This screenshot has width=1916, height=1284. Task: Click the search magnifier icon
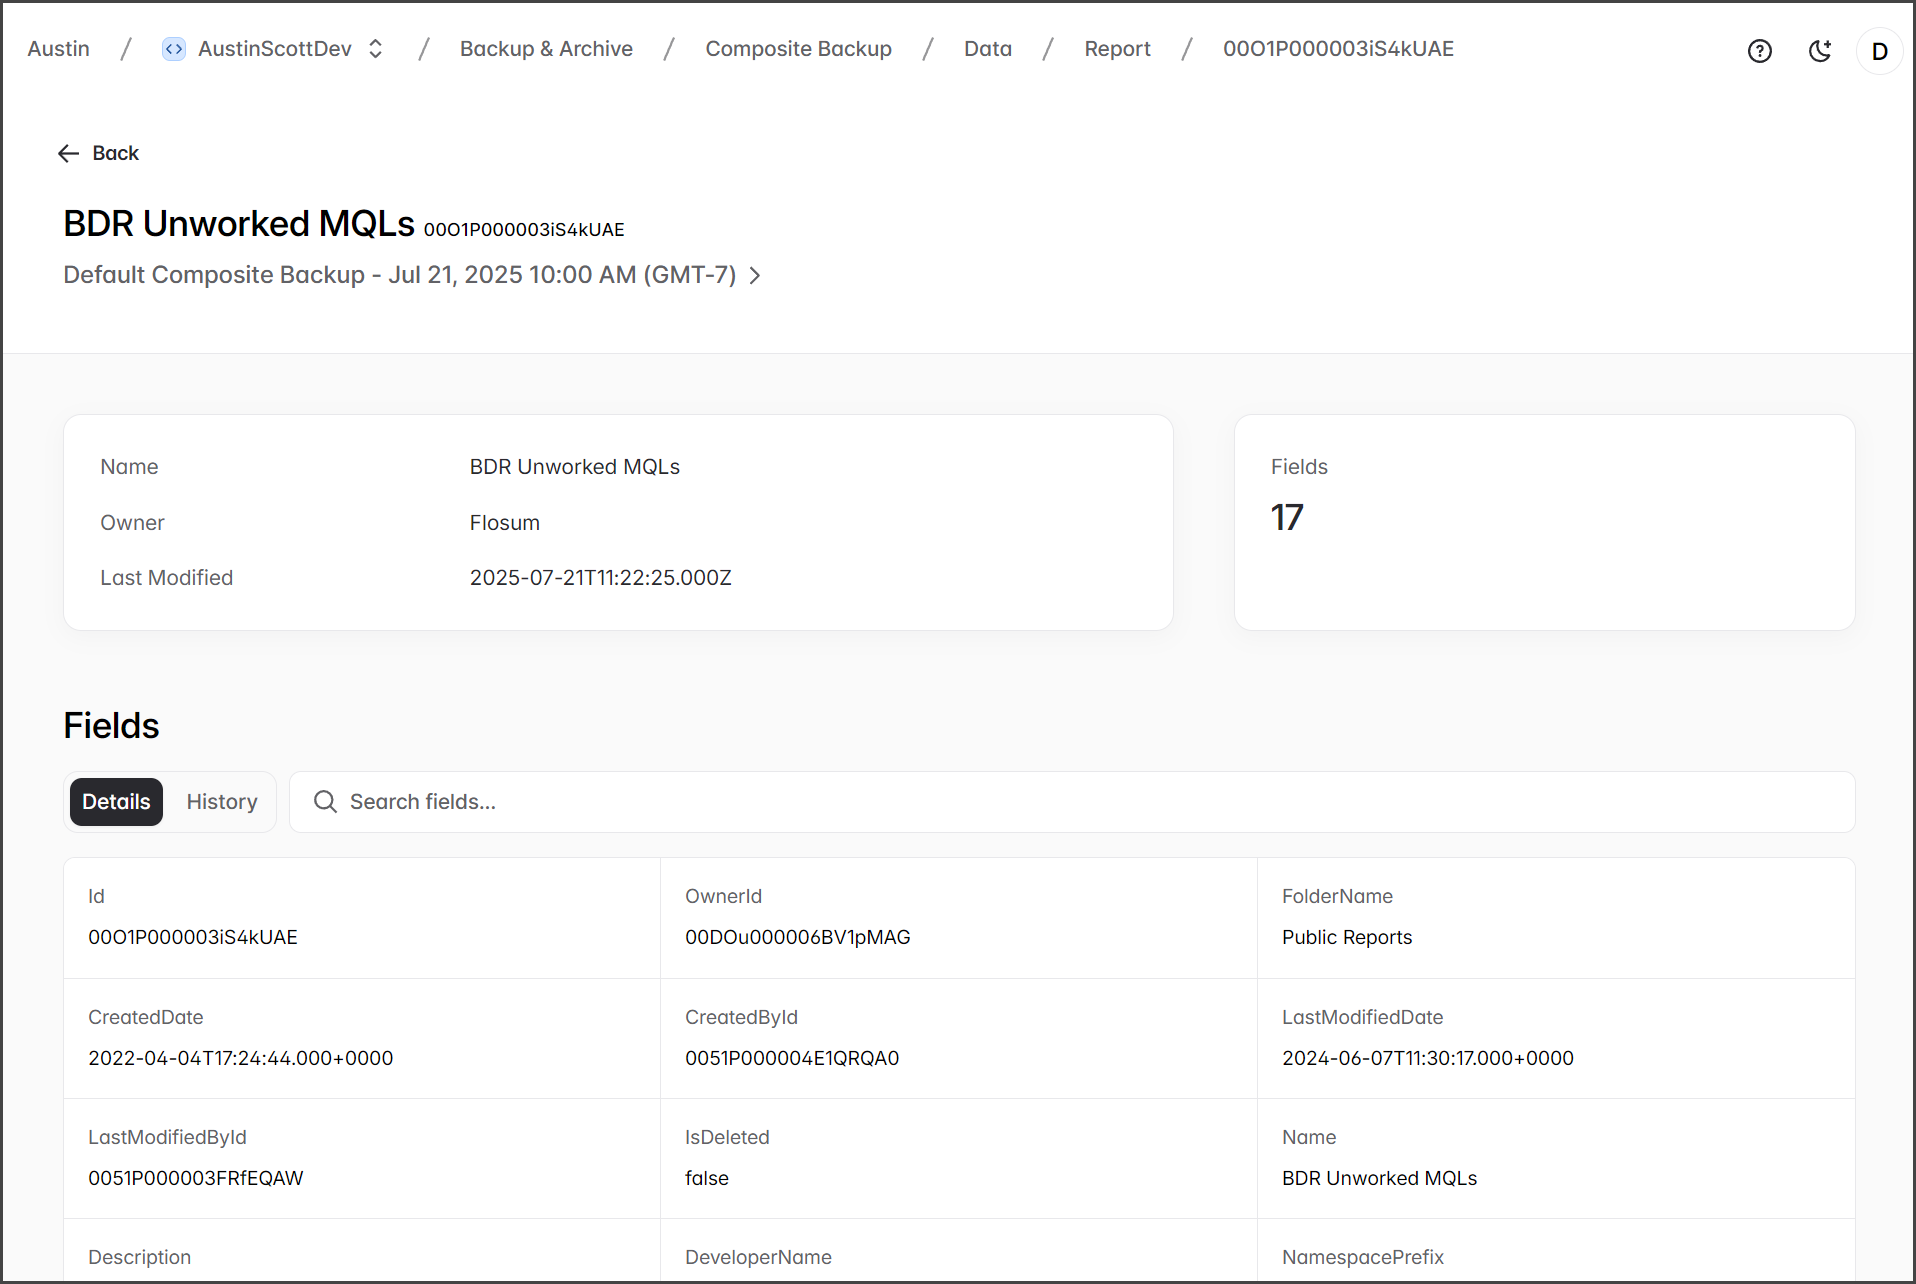click(x=325, y=802)
